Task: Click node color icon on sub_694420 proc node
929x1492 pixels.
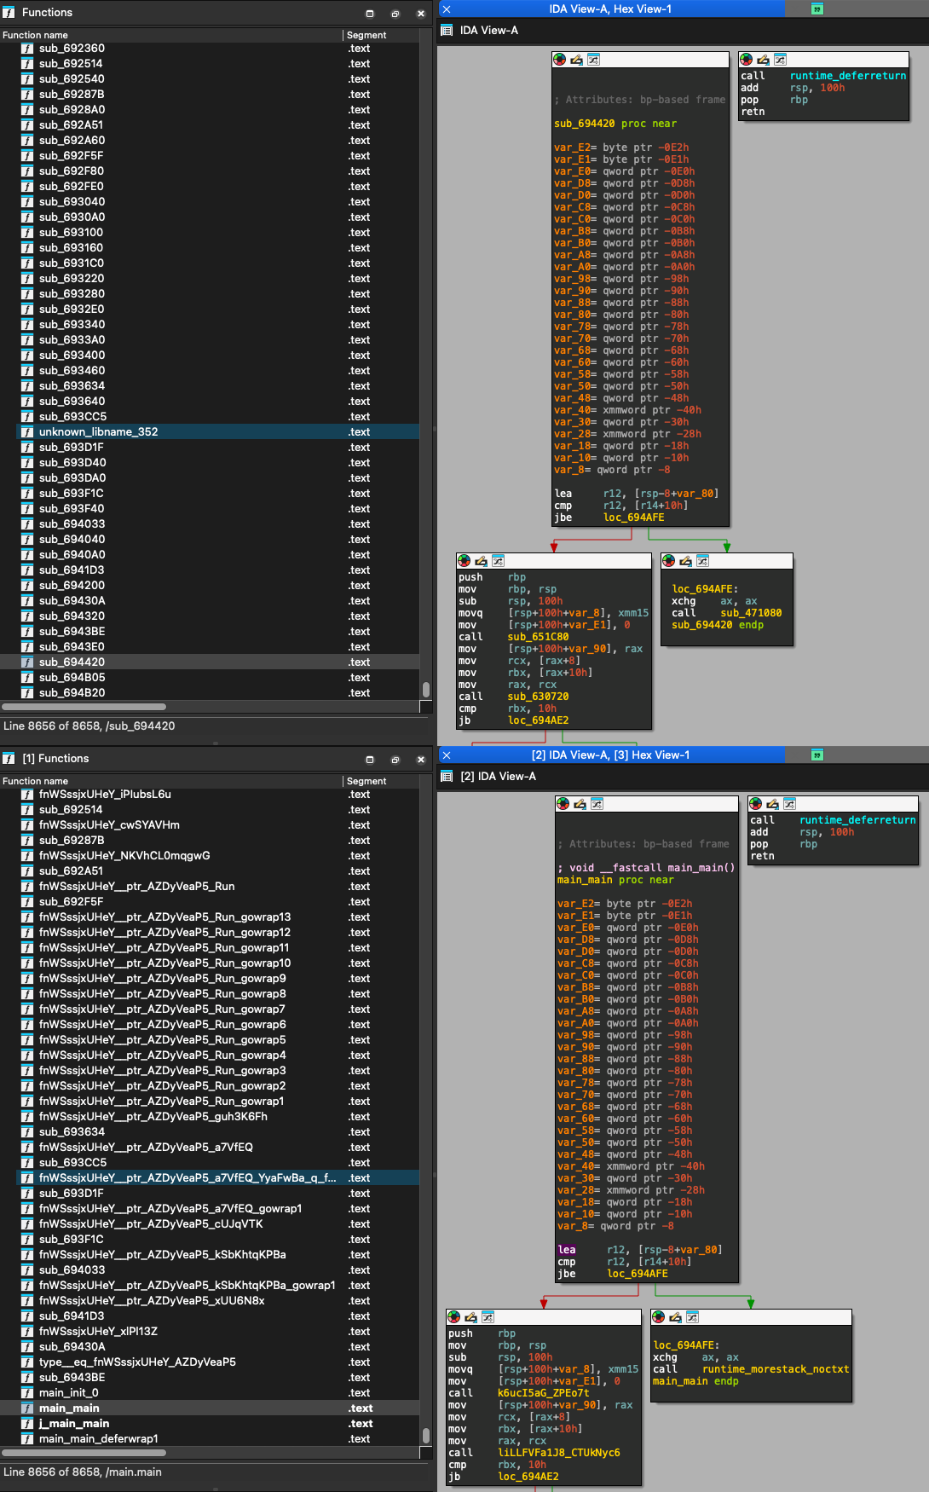Action: (x=560, y=60)
